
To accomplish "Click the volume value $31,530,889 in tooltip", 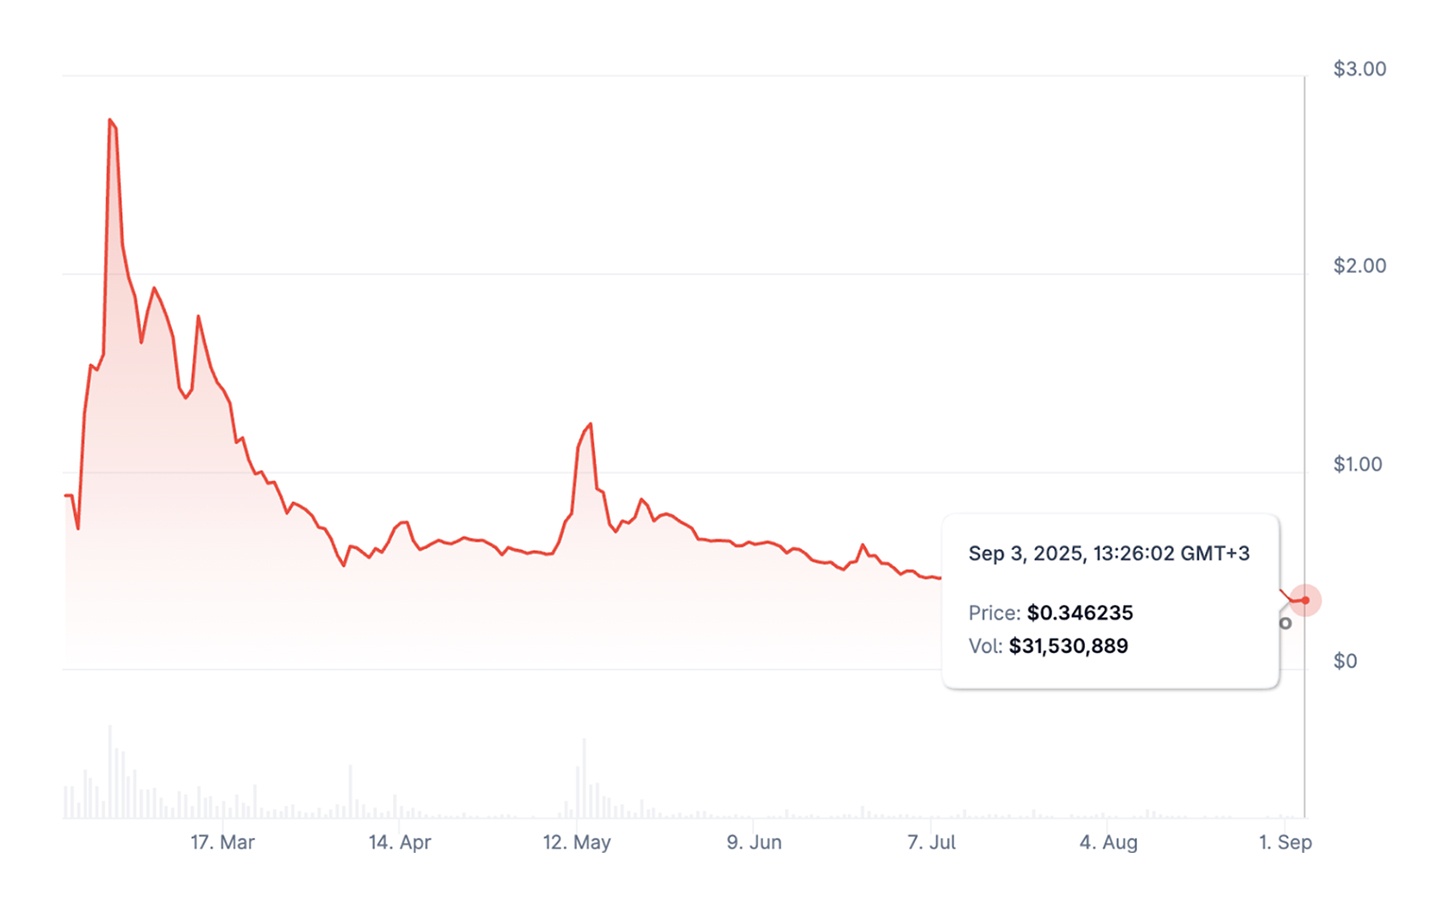I will [1068, 646].
